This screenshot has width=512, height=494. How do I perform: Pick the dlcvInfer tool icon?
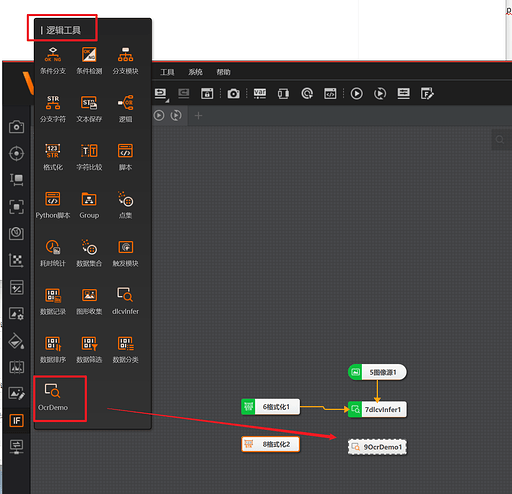coord(125,301)
